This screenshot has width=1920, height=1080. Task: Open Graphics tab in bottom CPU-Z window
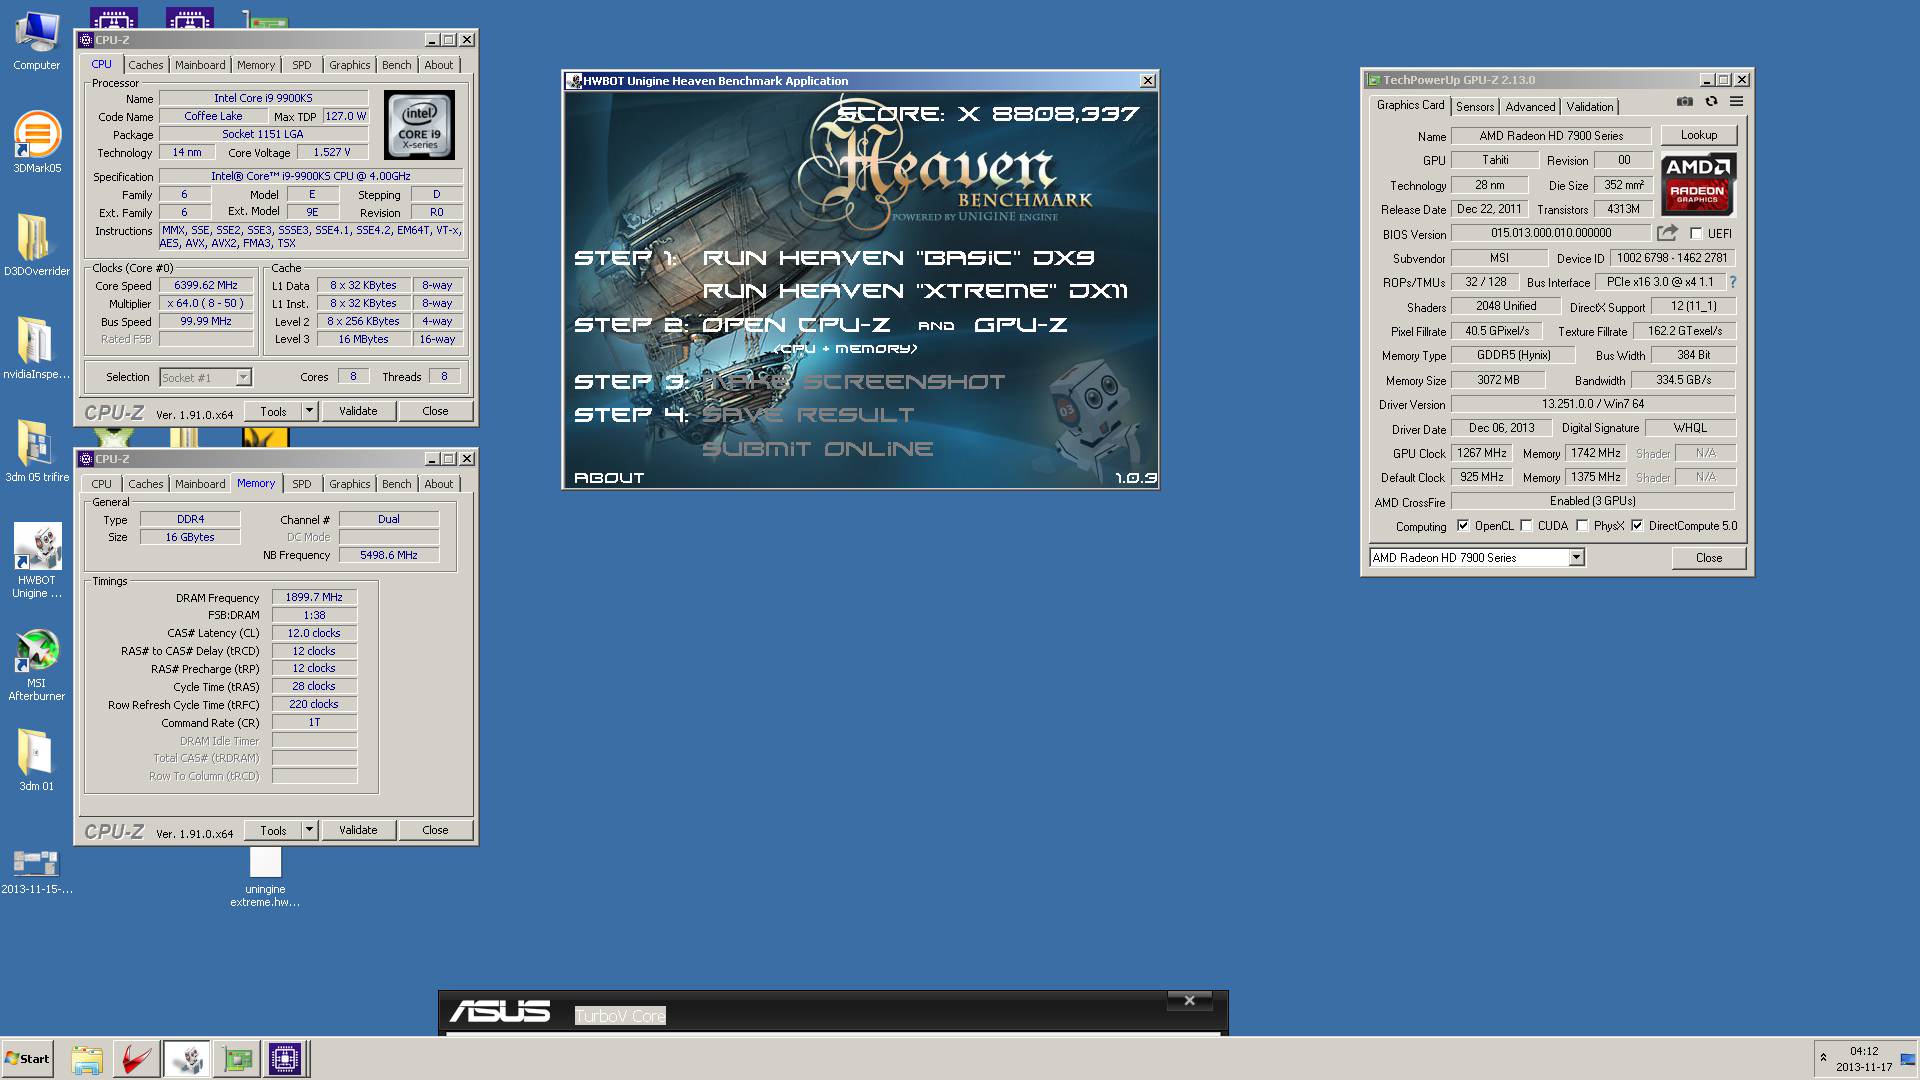click(349, 484)
